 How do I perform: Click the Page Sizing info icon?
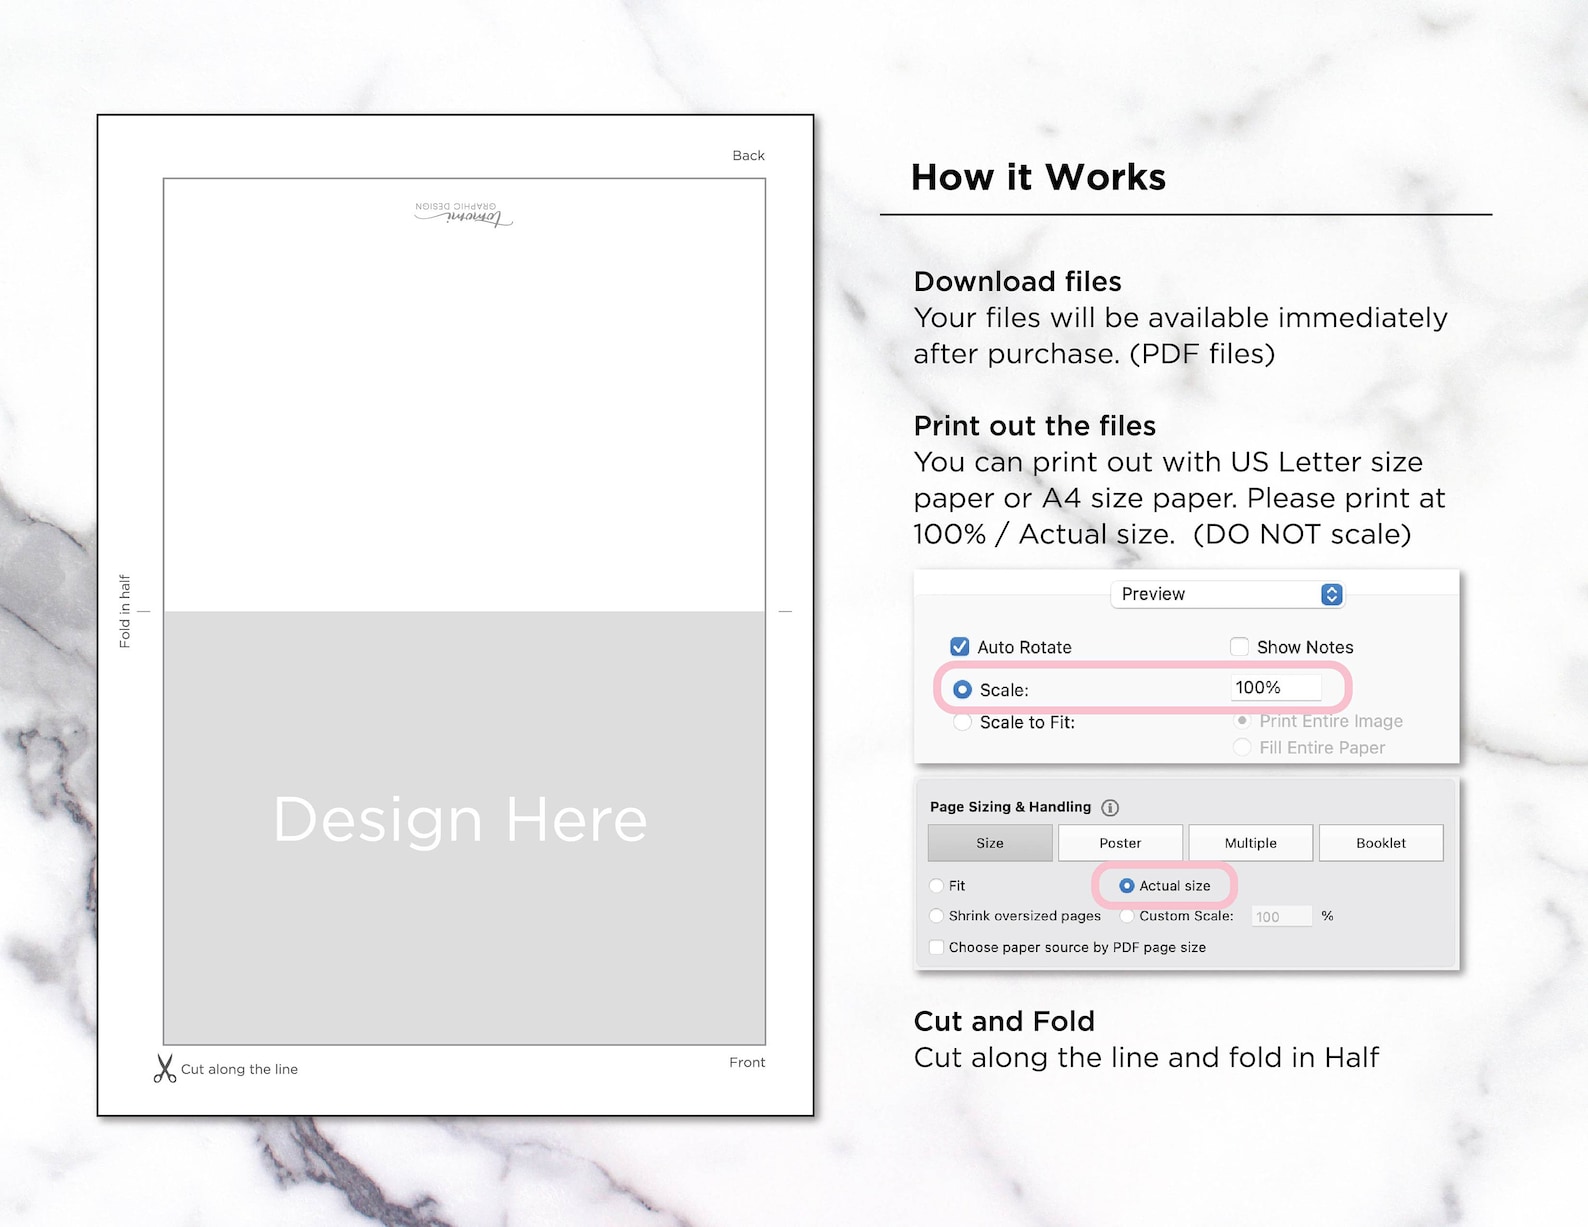(x=1110, y=807)
